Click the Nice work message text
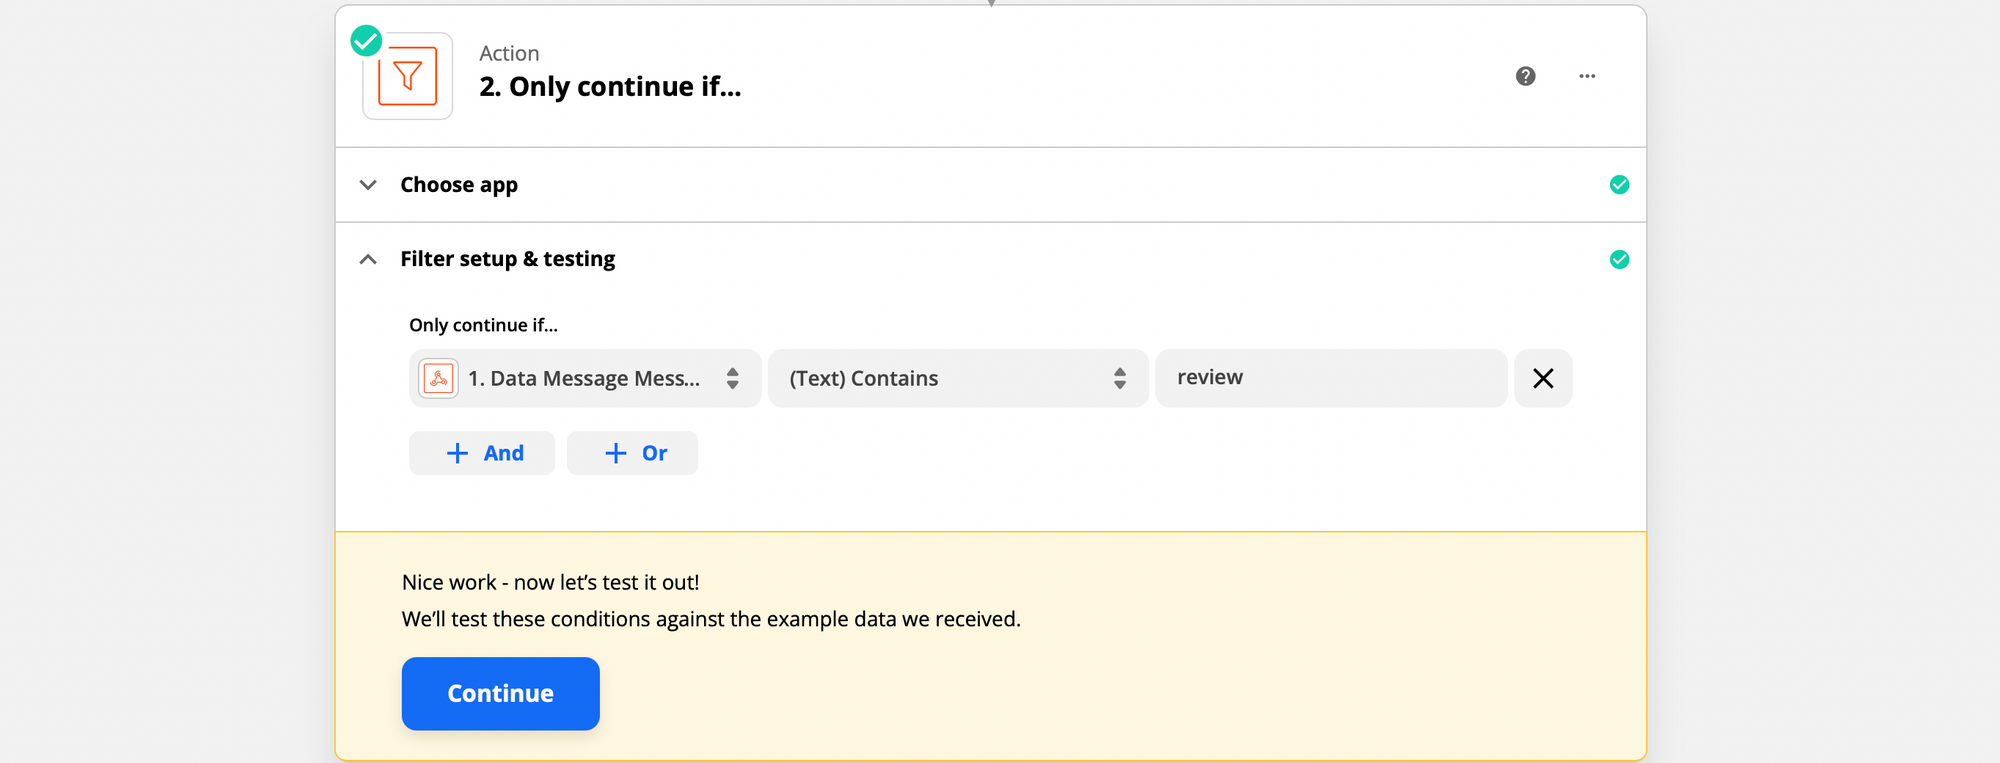This screenshot has height=763, width=2000. click(551, 582)
